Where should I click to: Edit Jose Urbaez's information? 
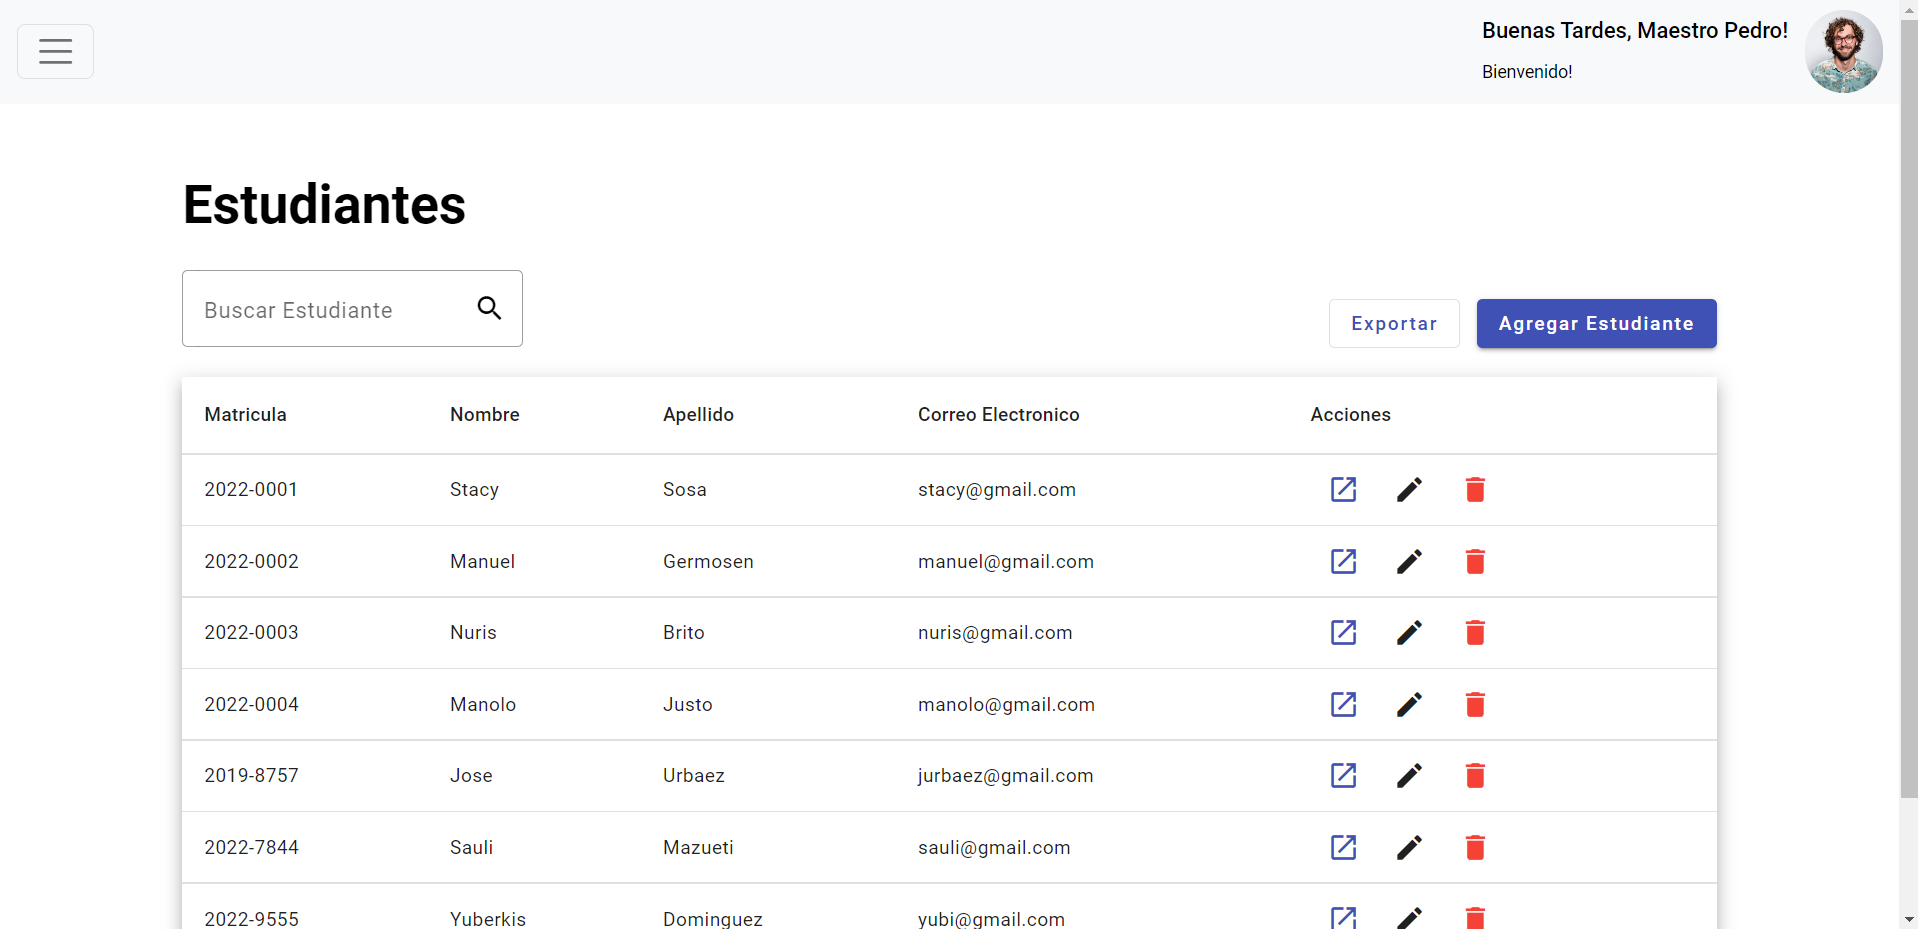tap(1409, 775)
